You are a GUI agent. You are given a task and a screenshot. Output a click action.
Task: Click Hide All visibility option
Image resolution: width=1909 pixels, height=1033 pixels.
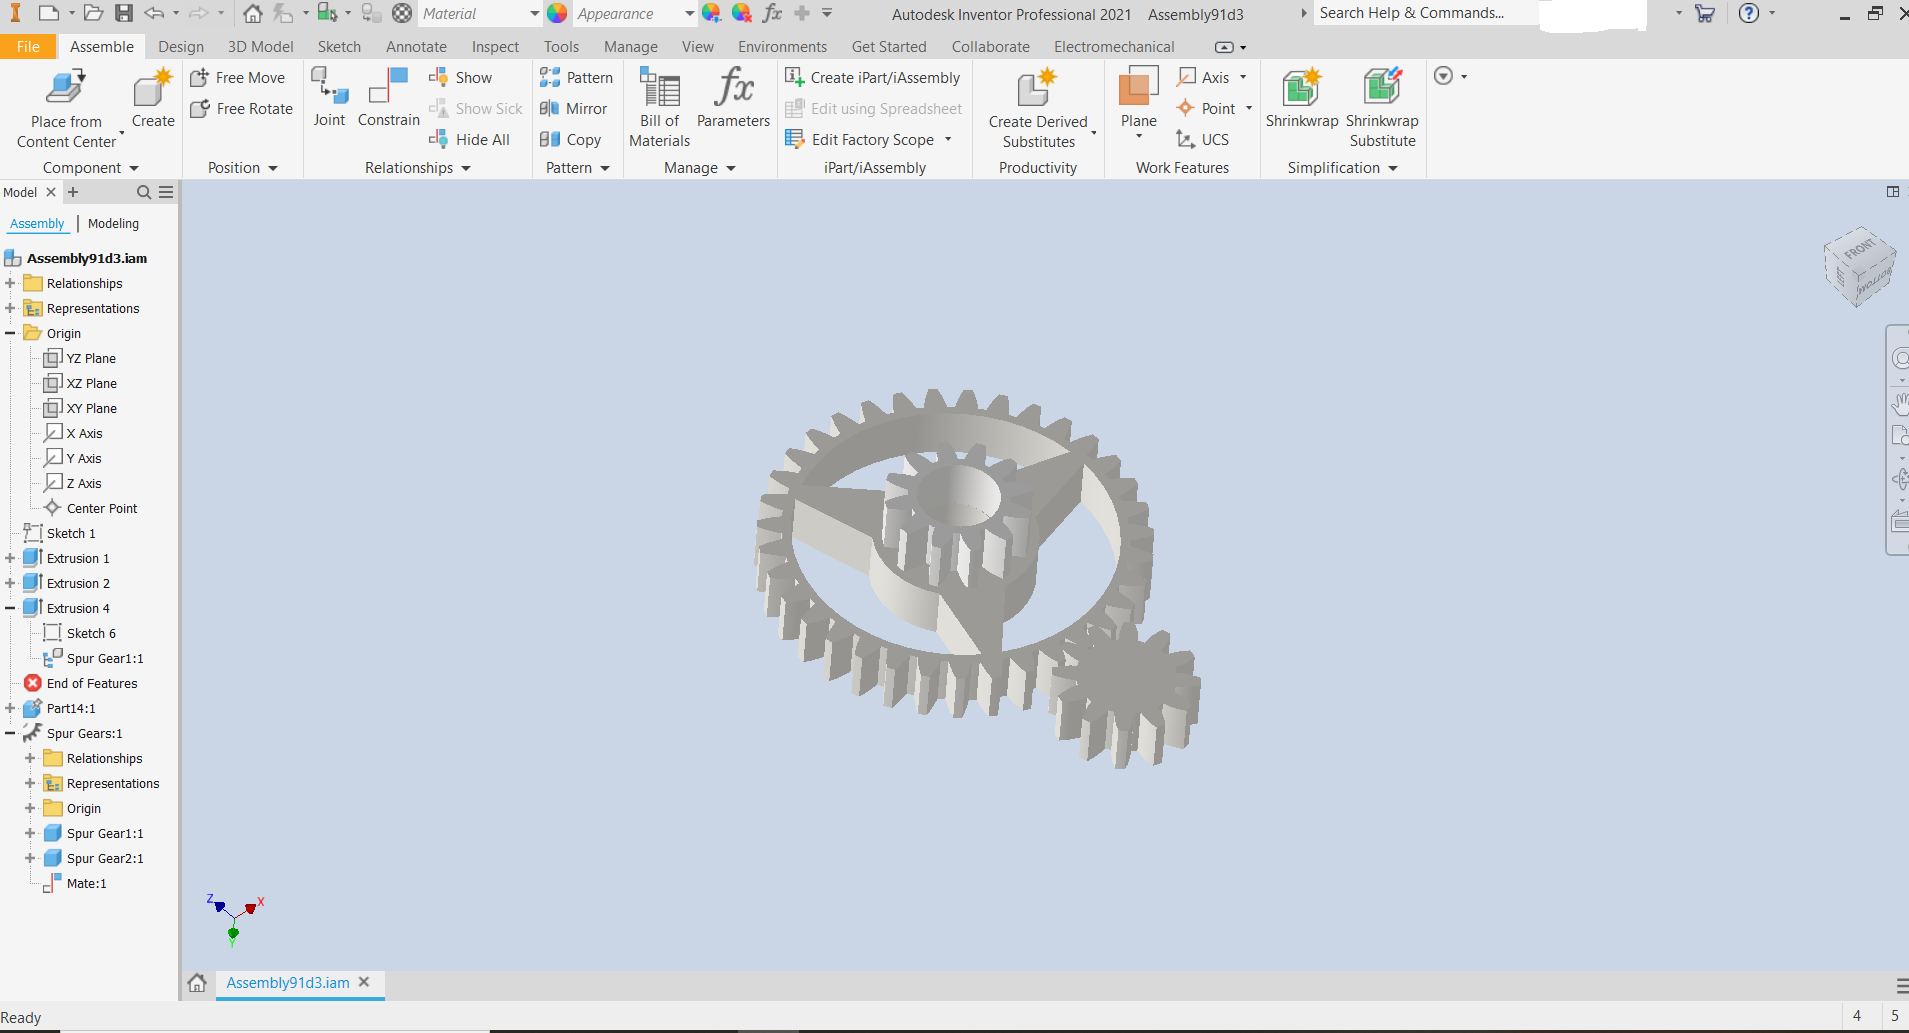coord(470,139)
